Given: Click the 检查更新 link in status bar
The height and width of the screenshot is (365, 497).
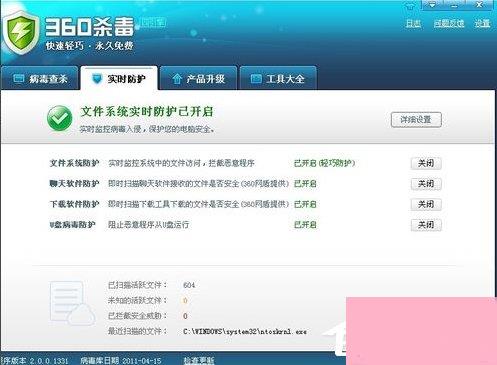Looking at the screenshot, I should pos(199,360).
